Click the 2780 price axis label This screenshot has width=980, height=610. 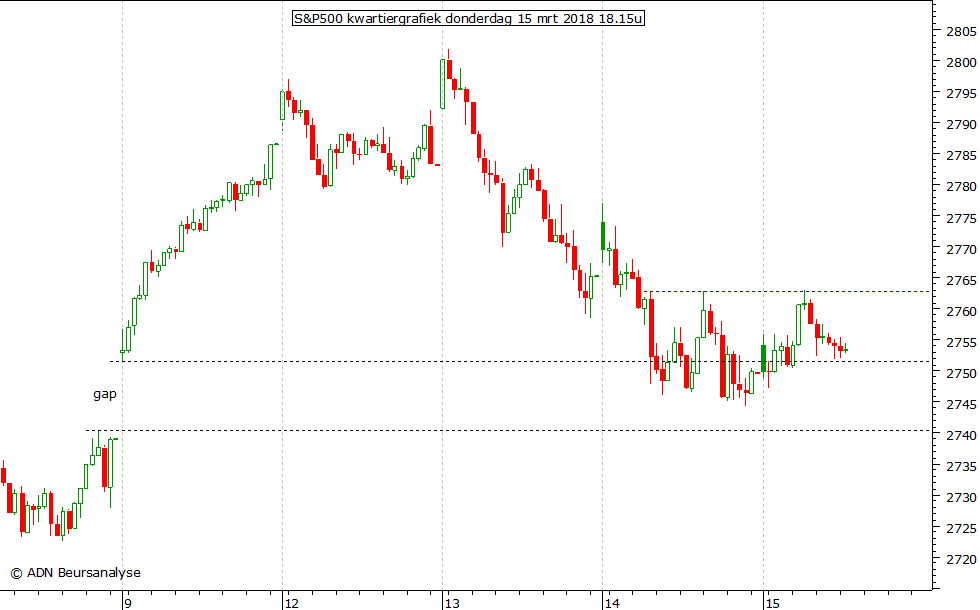click(961, 187)
